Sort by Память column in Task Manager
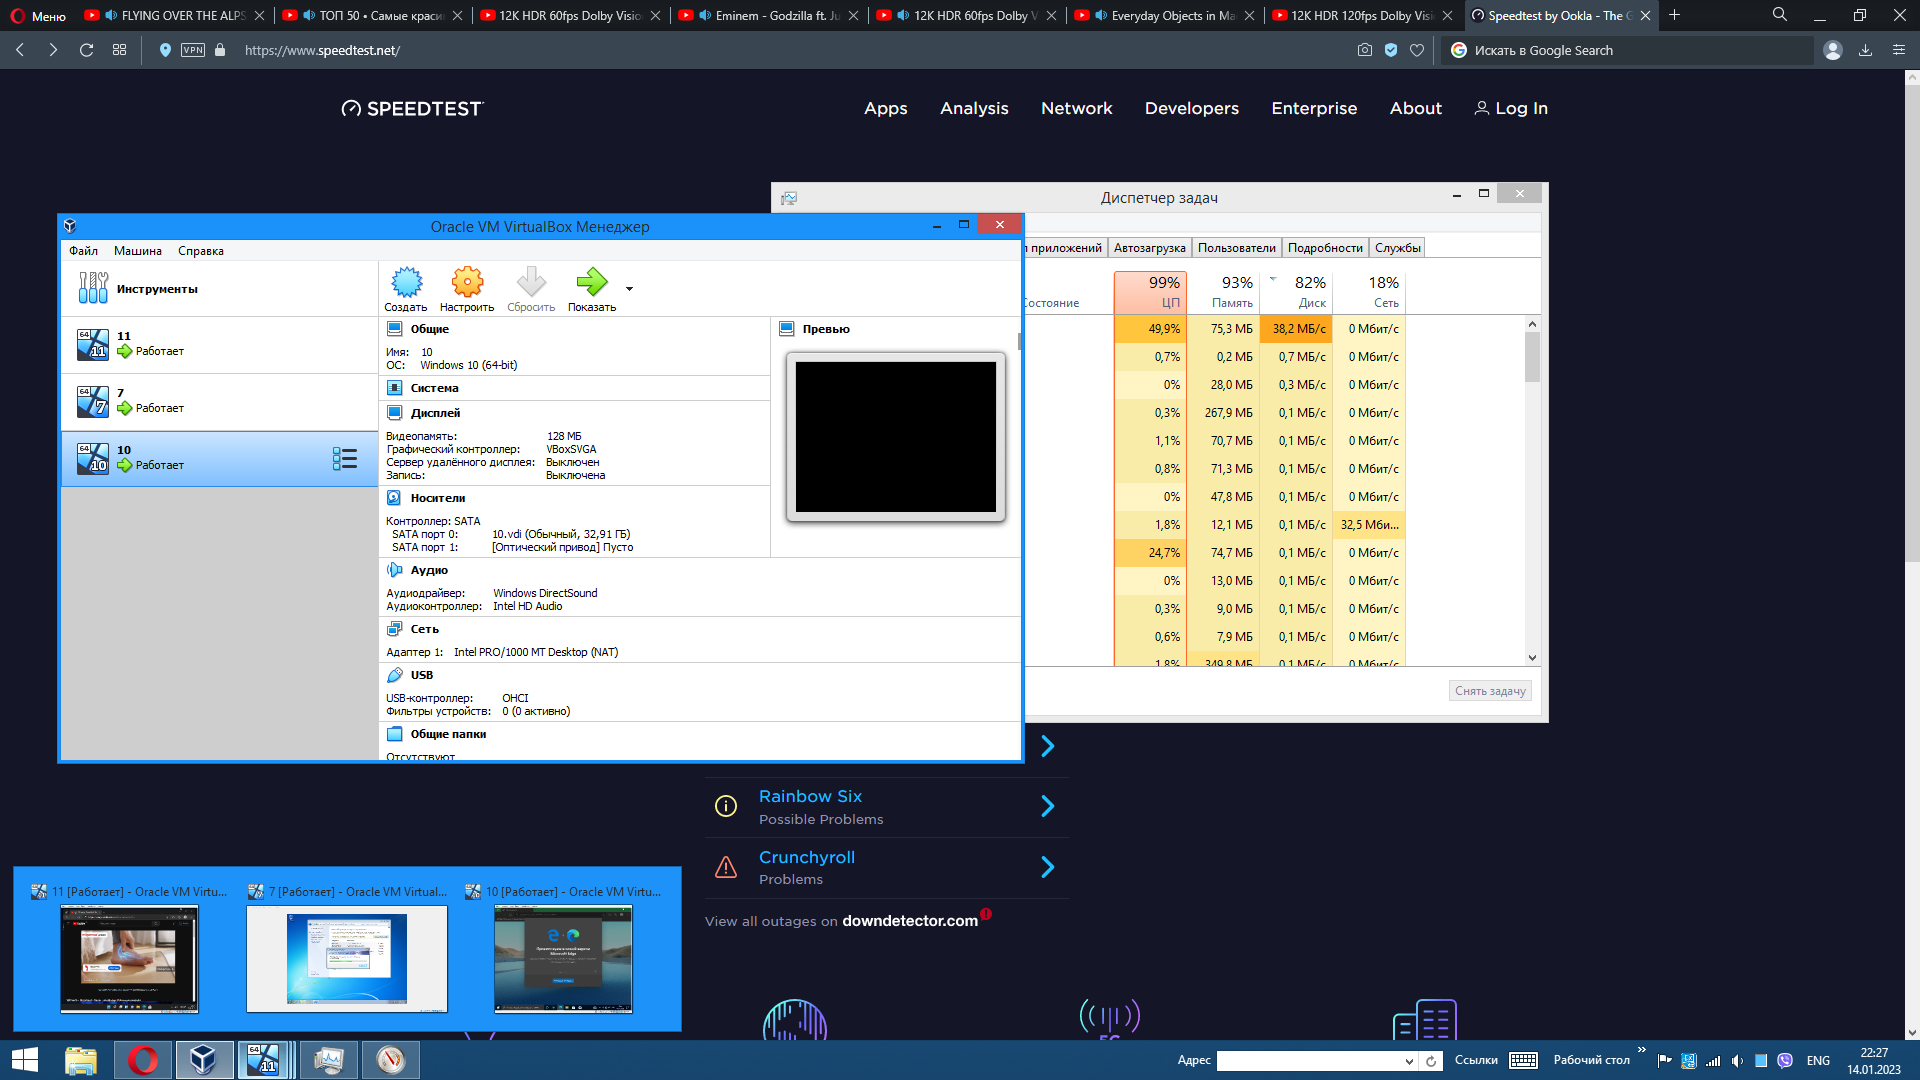Image resolution: width=1920 pixels, height=1080 pixels. tap(1224, 292)
